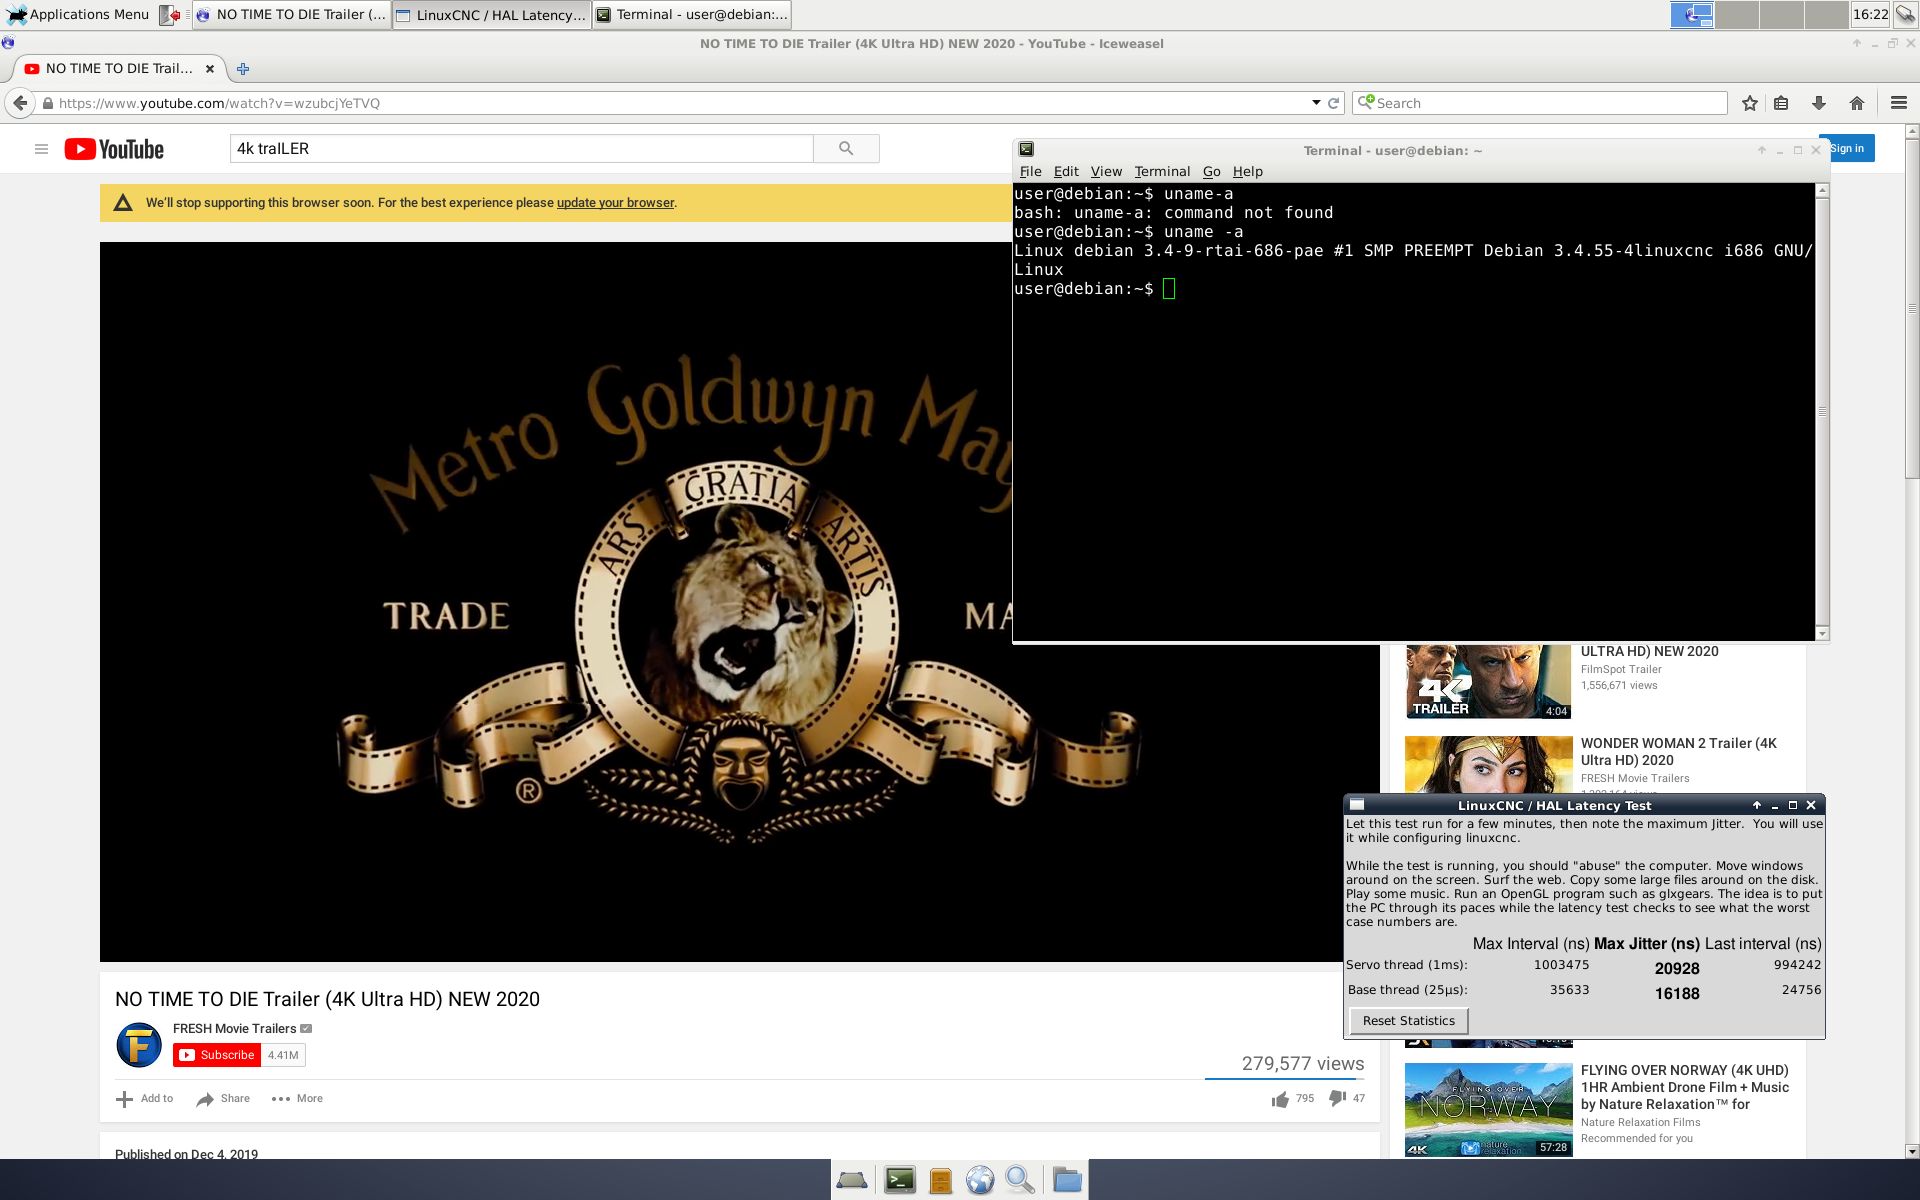The height and width of the screenshot is (1200, 1920).
Task: Click the MGM lion video player
Action: (740, 602)
